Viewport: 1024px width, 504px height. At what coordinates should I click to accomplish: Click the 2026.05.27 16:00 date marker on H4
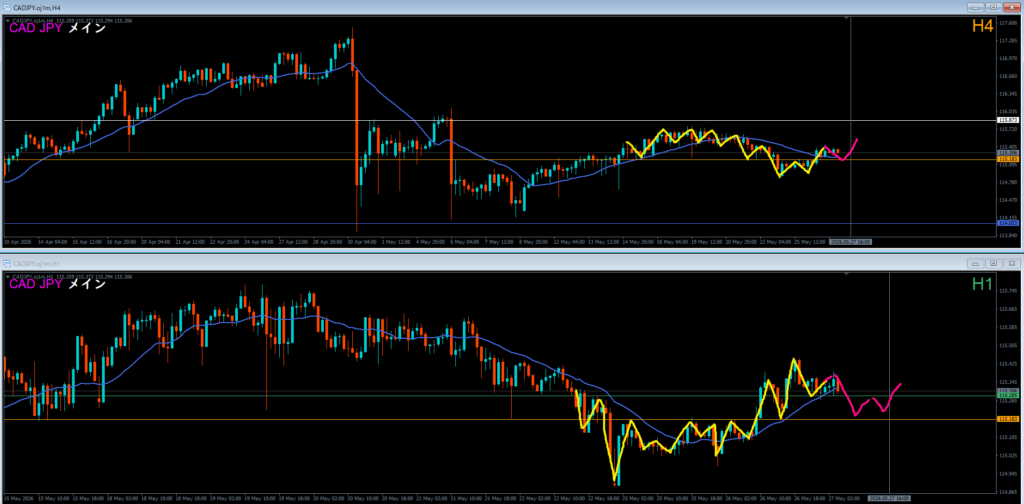coord(851,241)
